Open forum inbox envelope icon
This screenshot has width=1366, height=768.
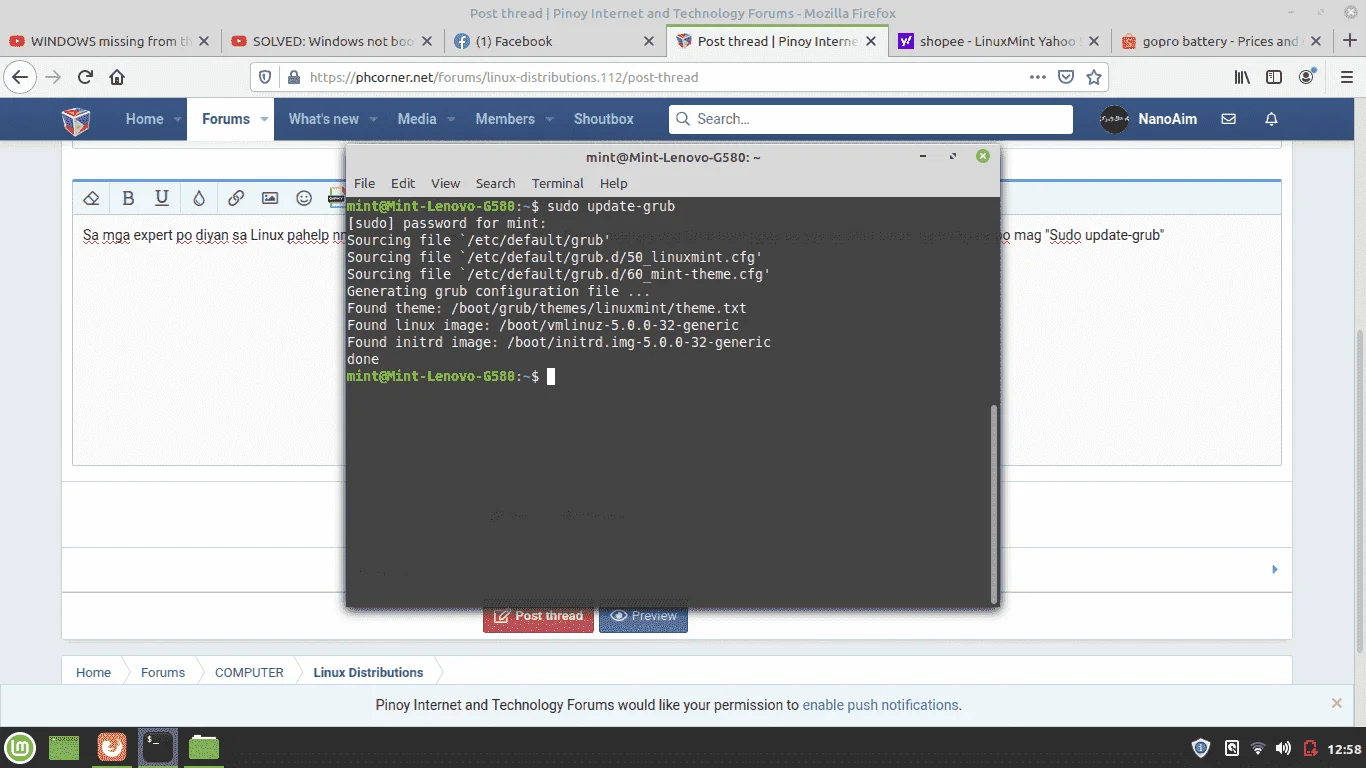[1228, 119]
